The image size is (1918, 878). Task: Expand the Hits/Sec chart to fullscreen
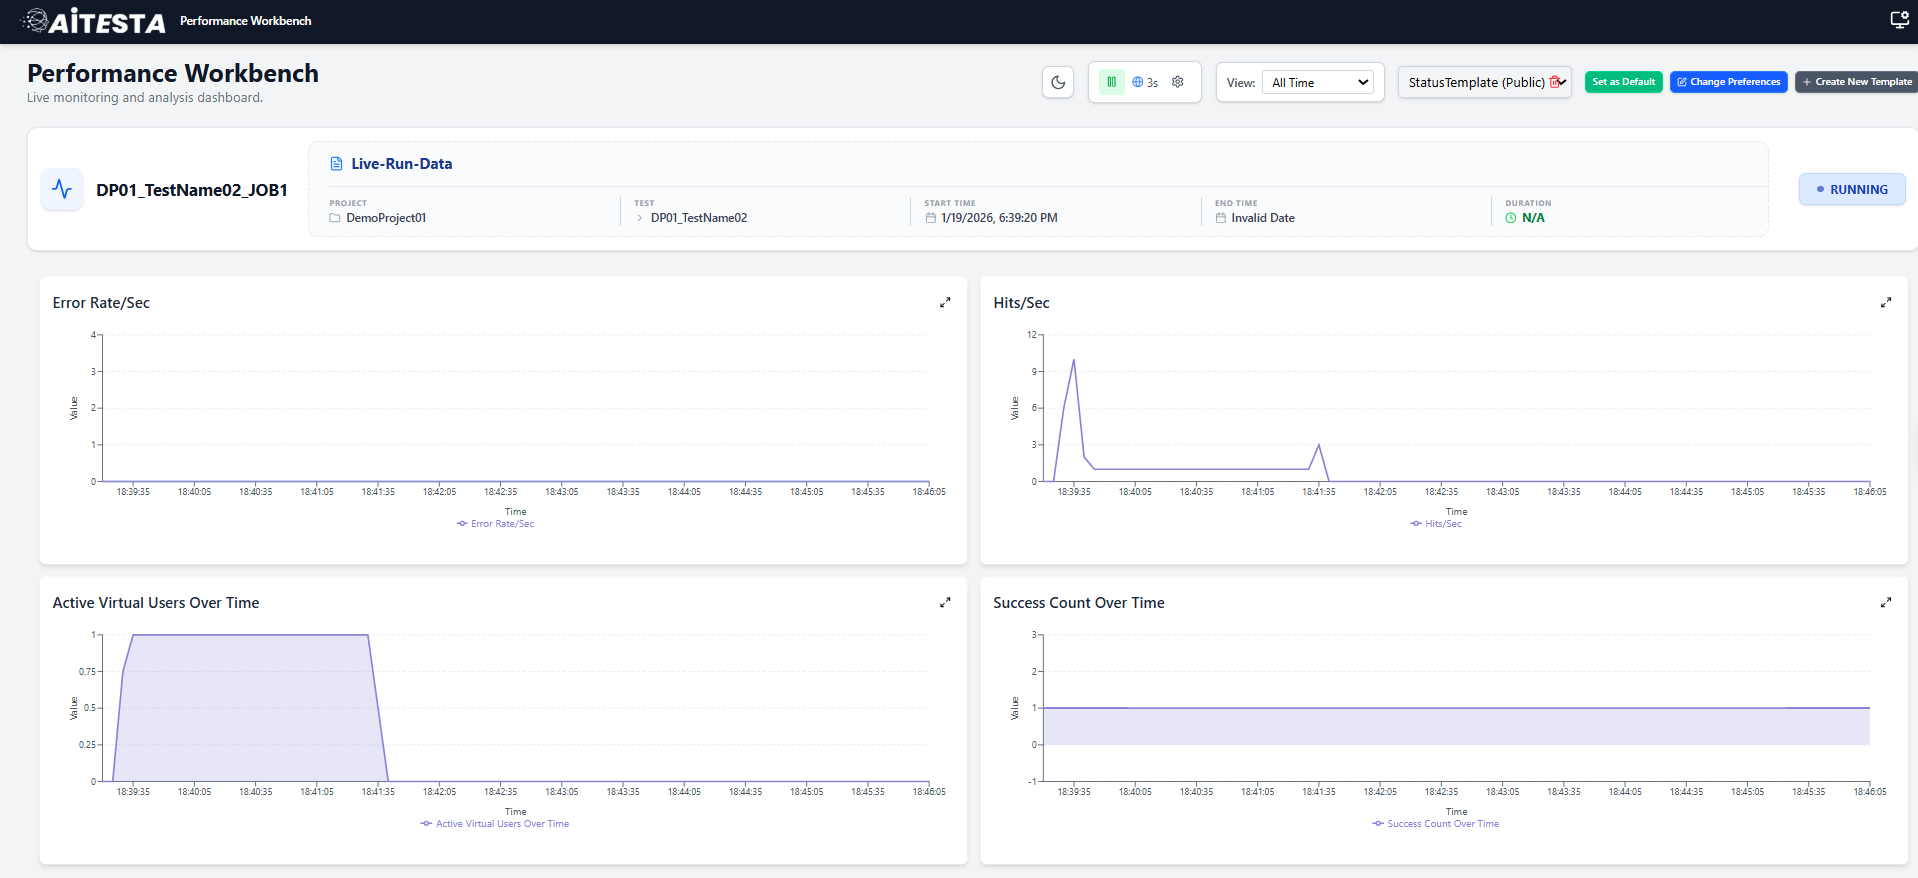1886,303
